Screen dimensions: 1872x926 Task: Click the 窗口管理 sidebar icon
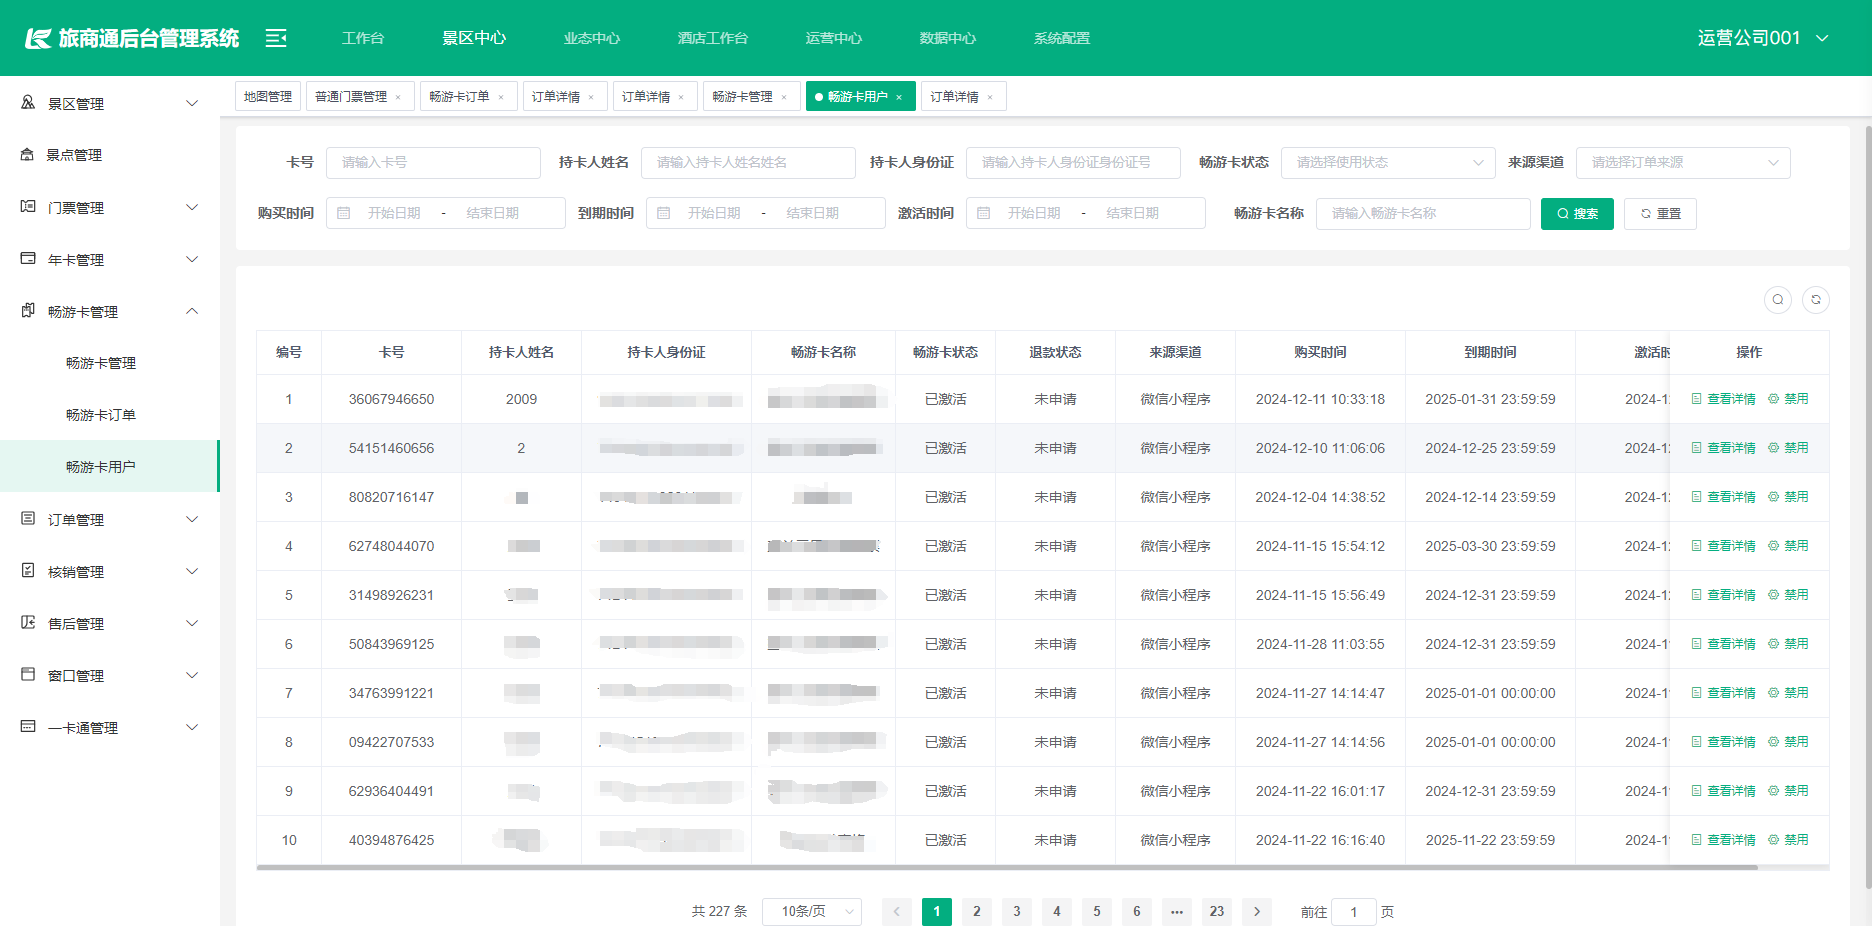pyautogui.click(x=28, y=675)
